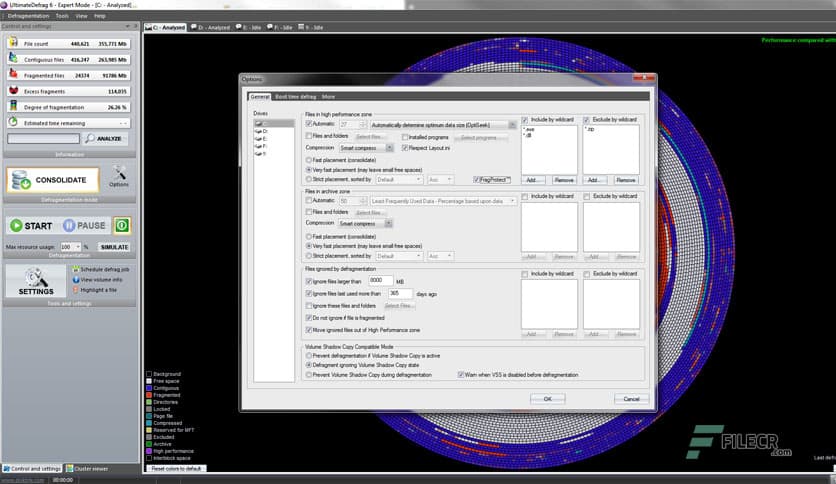Click the Degree of fragmentation icon
Screen dimensions: 836x484
click(x=13, y=106)
